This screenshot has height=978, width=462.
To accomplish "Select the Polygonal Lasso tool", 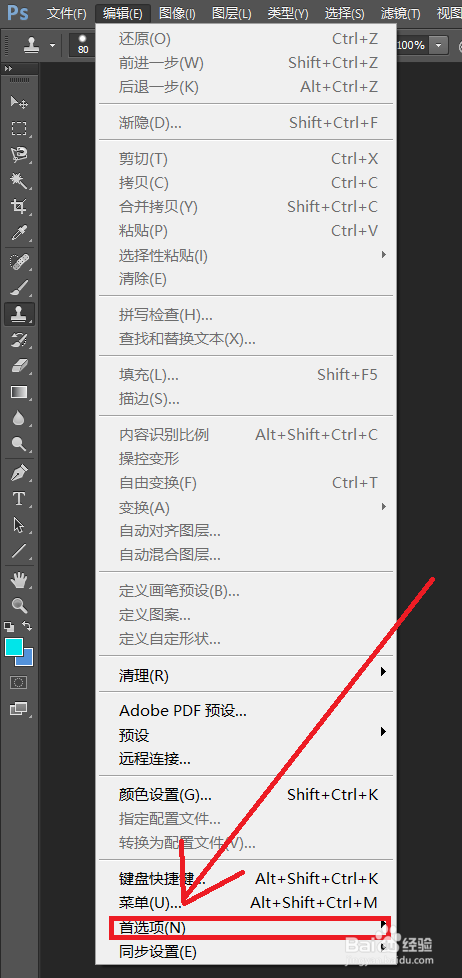I will coord(19,155).
